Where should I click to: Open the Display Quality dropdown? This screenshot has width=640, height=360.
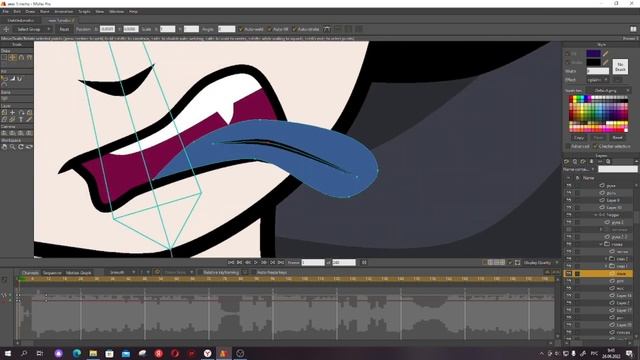[540, 262]
